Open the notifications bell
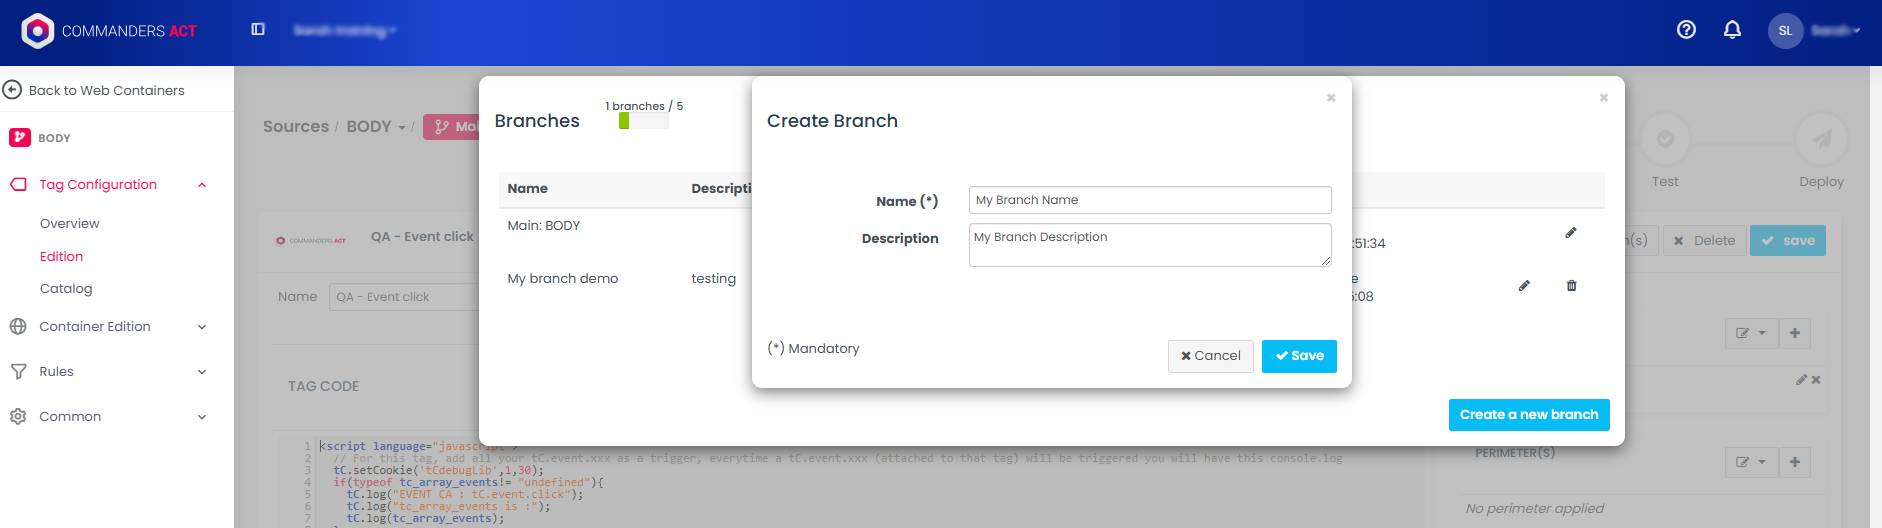 point(1732,30)
